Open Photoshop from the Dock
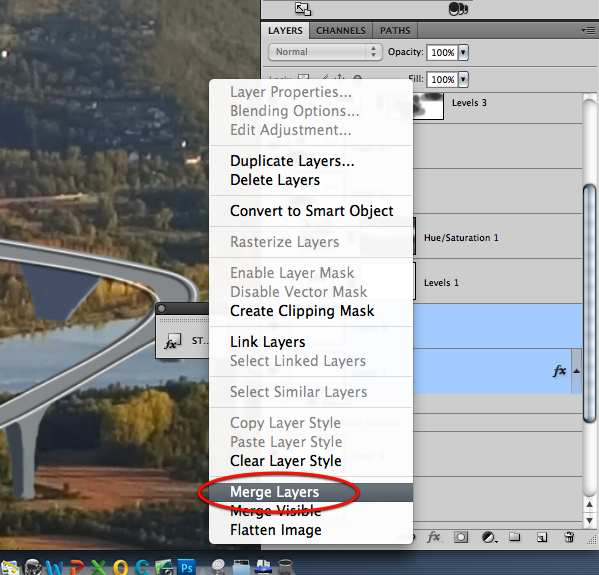 point(186,567)
